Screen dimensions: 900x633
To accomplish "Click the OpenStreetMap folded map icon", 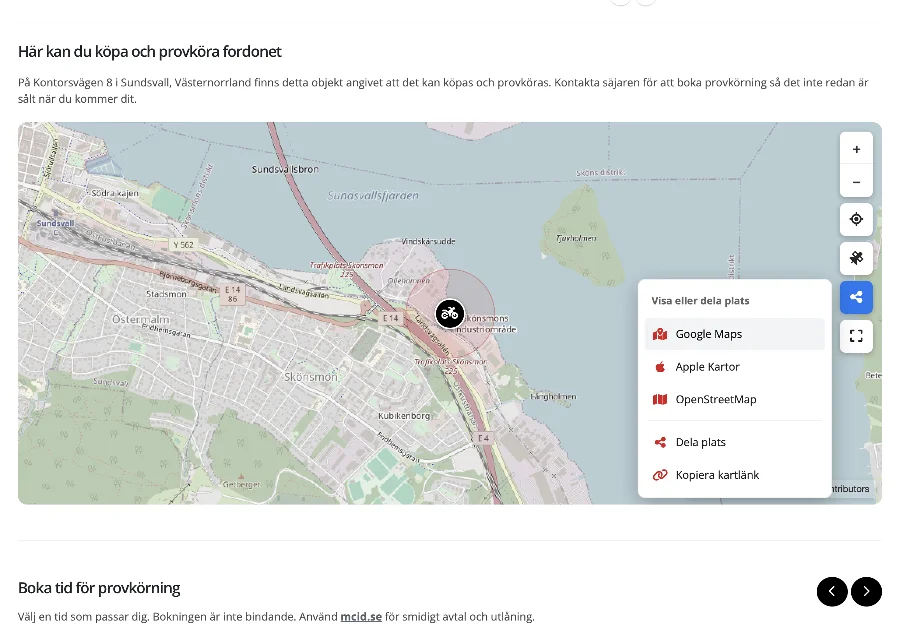I will click(660, 399).
